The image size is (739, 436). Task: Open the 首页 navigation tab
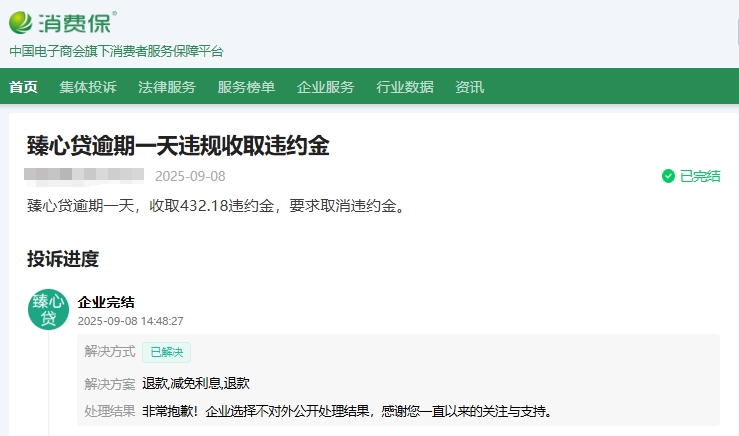[x=23, y=87]
